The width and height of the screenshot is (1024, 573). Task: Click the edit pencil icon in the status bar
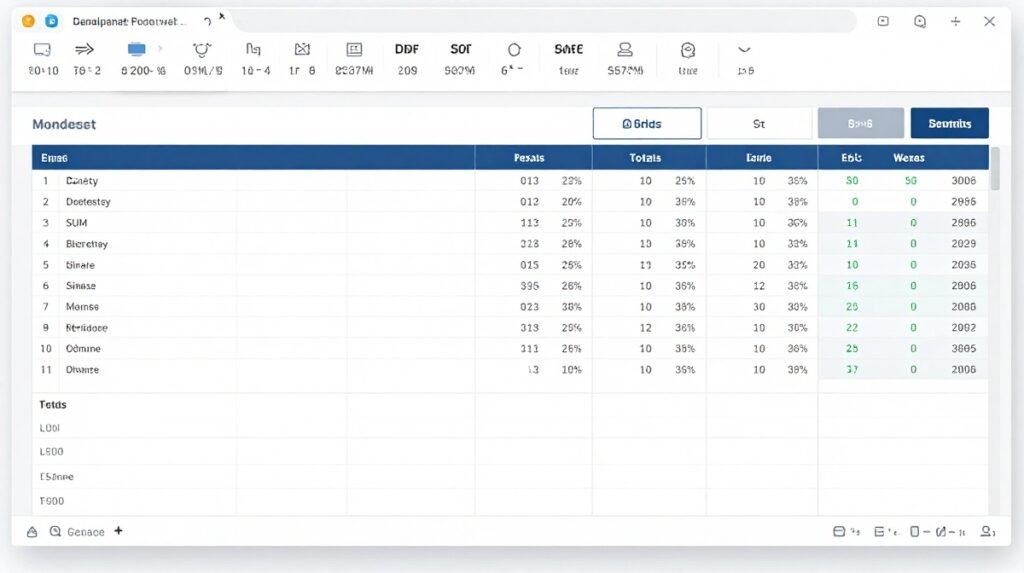(x=941, y=532)
